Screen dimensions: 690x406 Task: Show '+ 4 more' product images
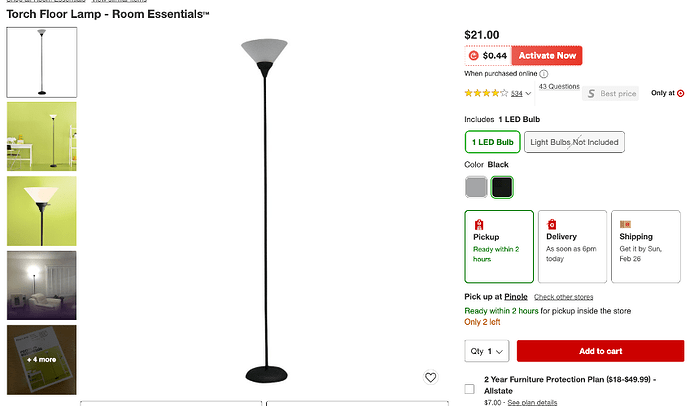[x=42, y=359]
